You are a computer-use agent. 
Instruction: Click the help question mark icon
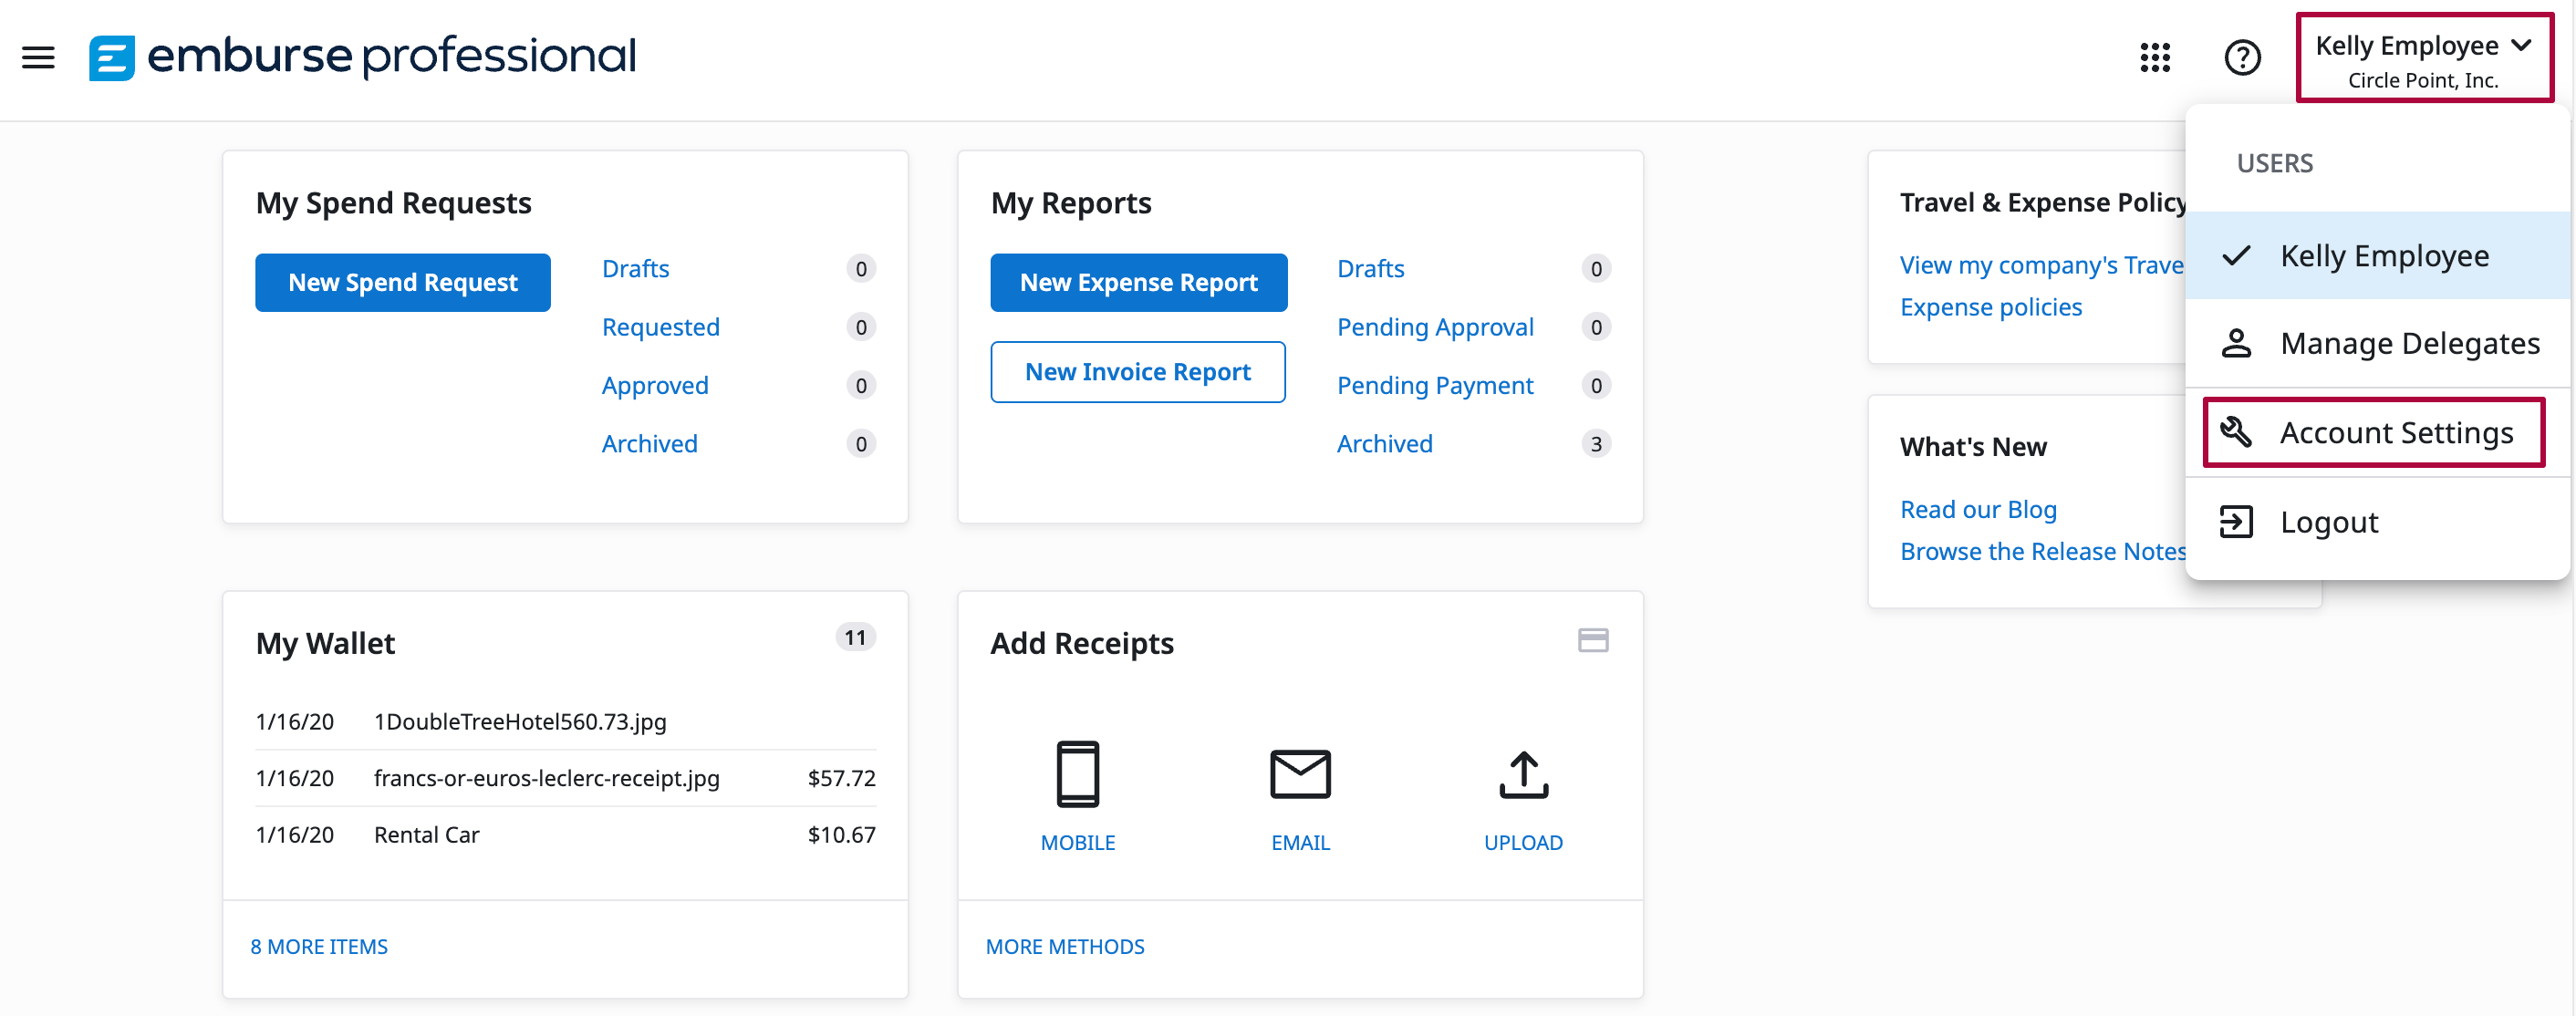[x=2241, y=57]
